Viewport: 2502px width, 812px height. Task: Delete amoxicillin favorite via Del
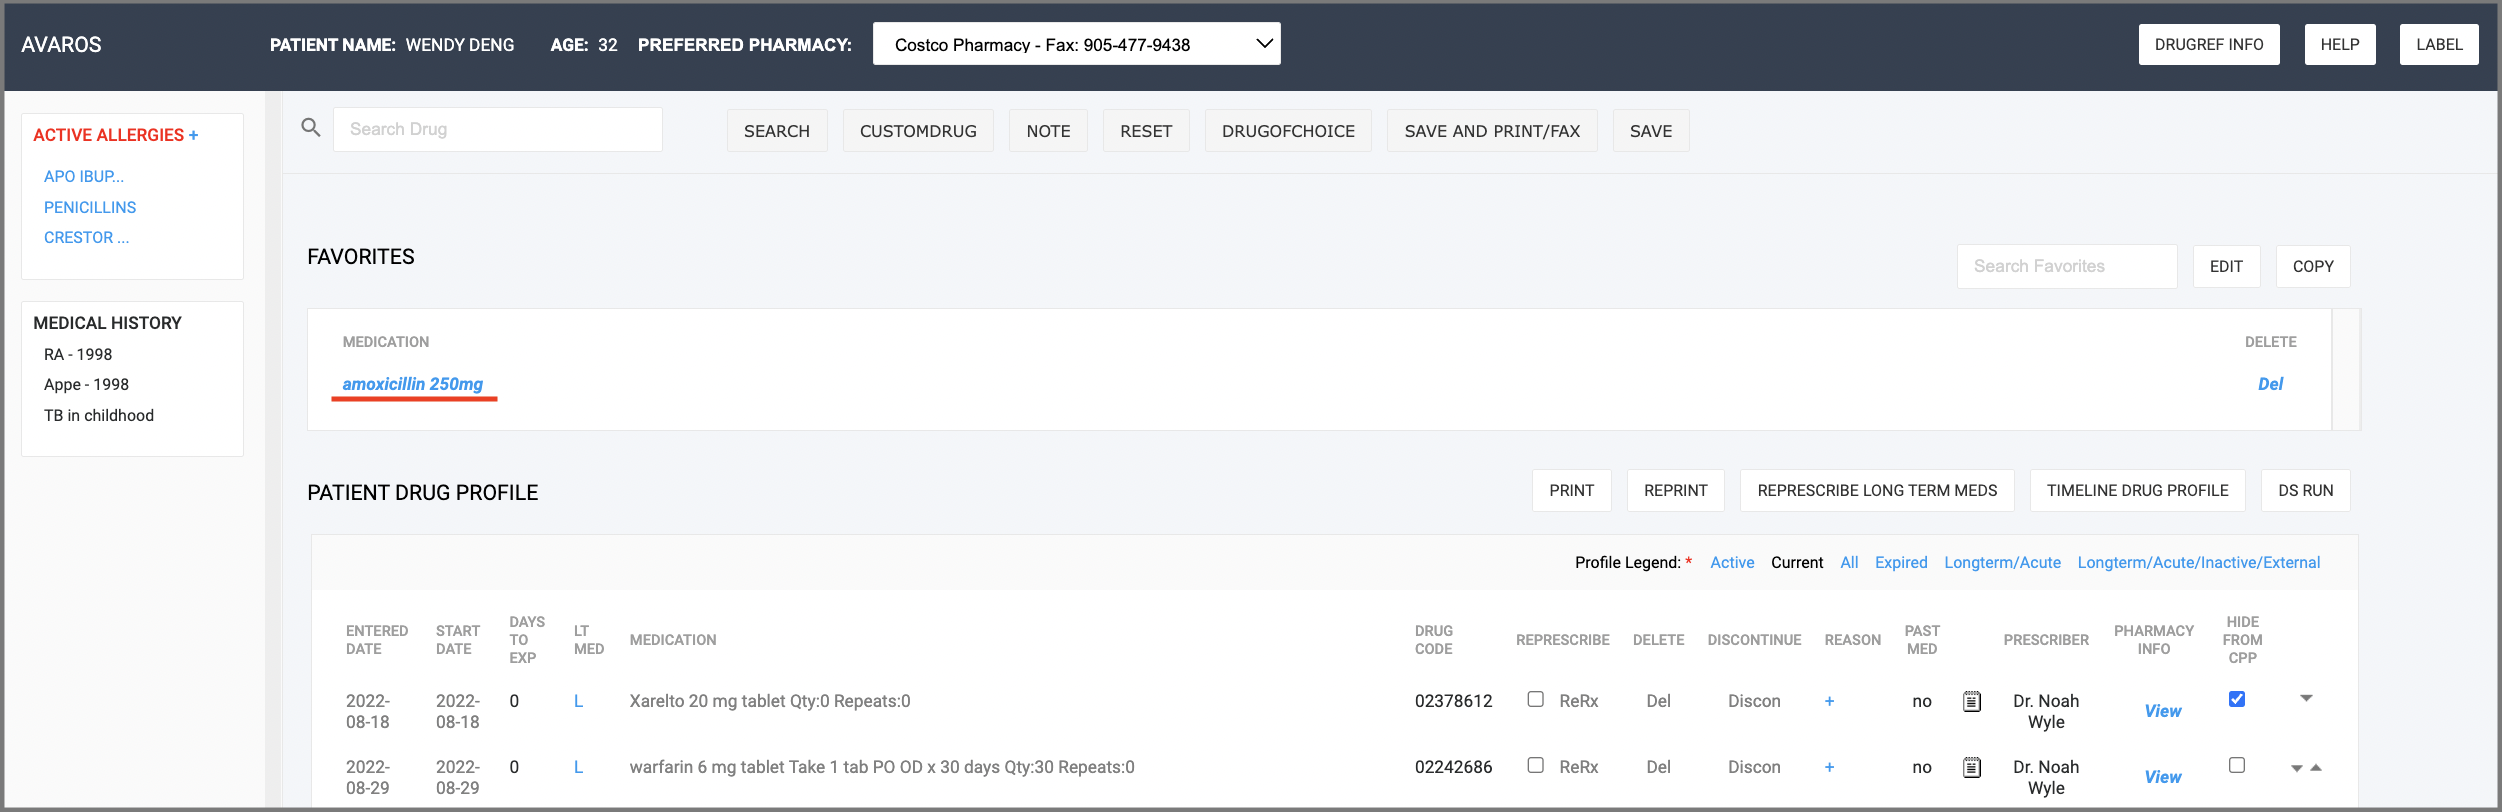[x=2270, y=384]
